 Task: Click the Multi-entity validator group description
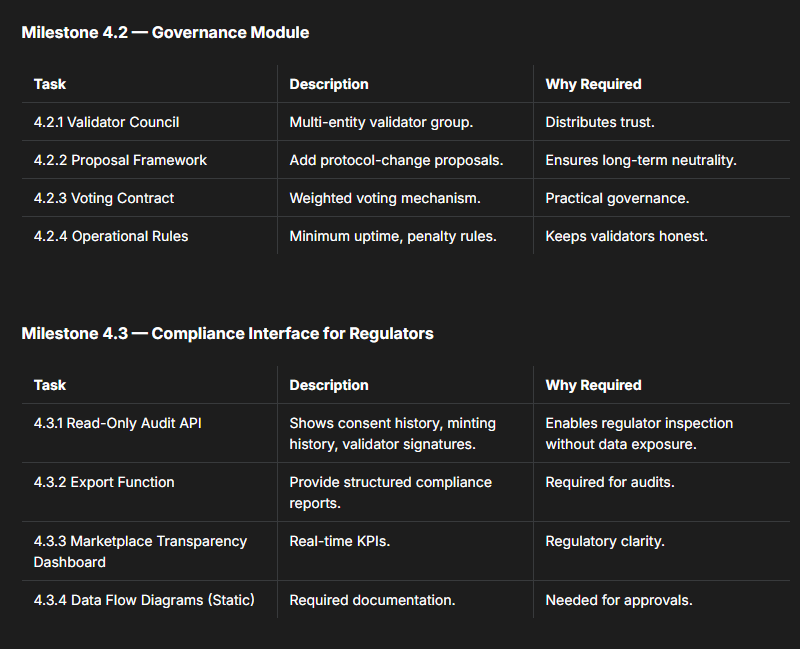coord(381,122)
